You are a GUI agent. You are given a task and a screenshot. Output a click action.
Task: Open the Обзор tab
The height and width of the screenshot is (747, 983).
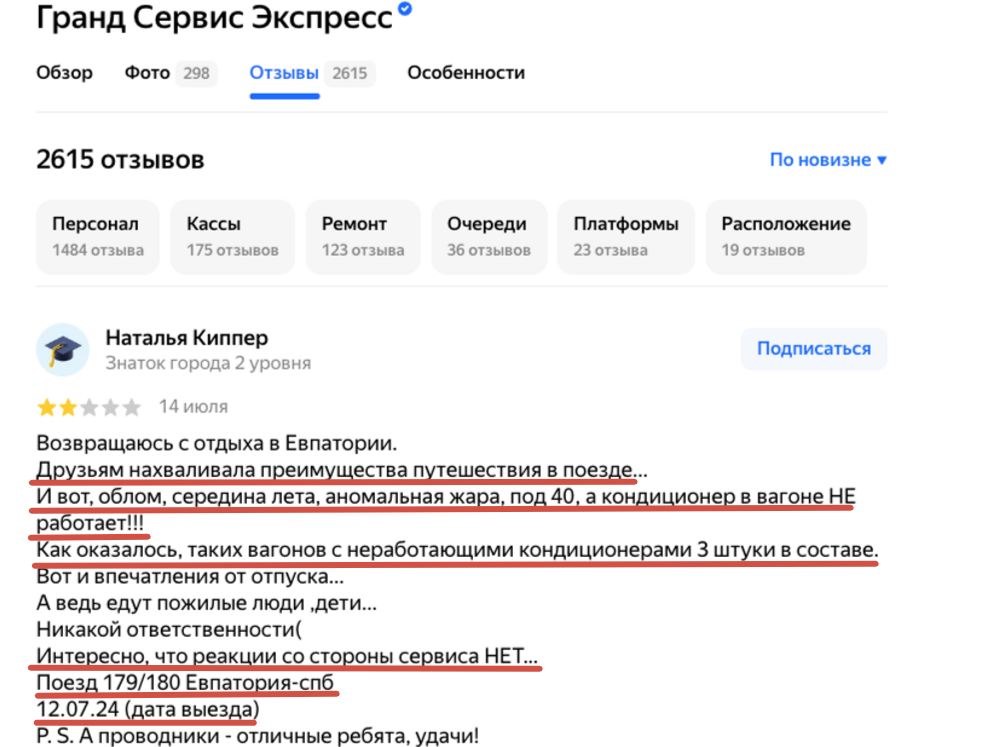64,73
